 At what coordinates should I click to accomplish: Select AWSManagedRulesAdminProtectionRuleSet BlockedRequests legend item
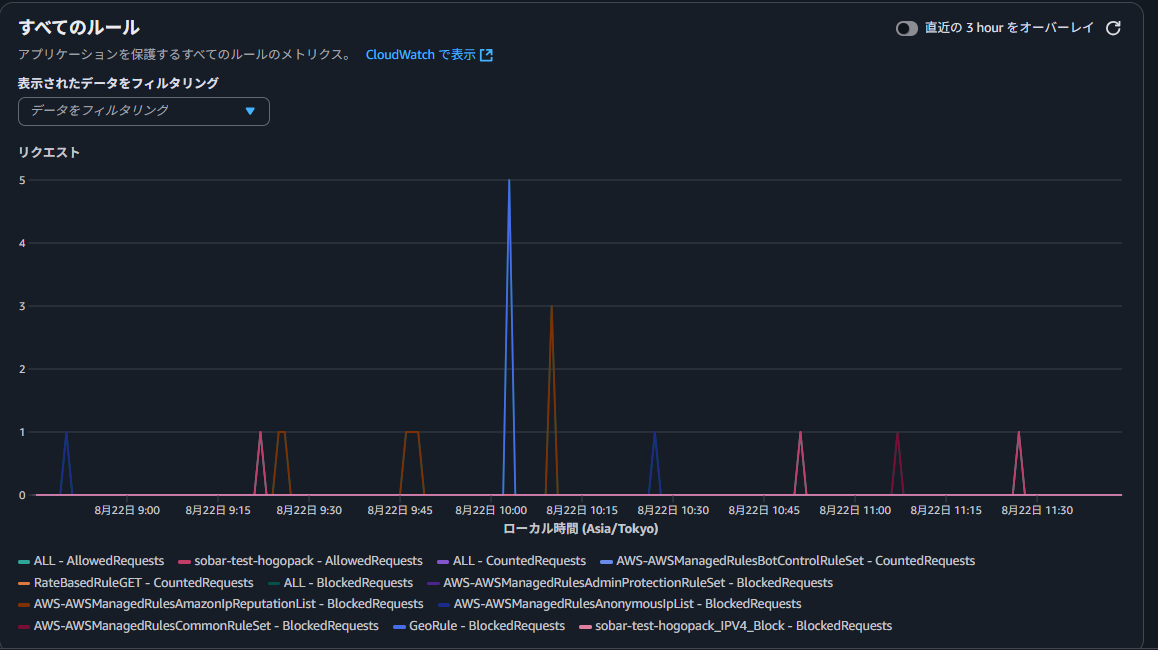(x=630, y=583)
